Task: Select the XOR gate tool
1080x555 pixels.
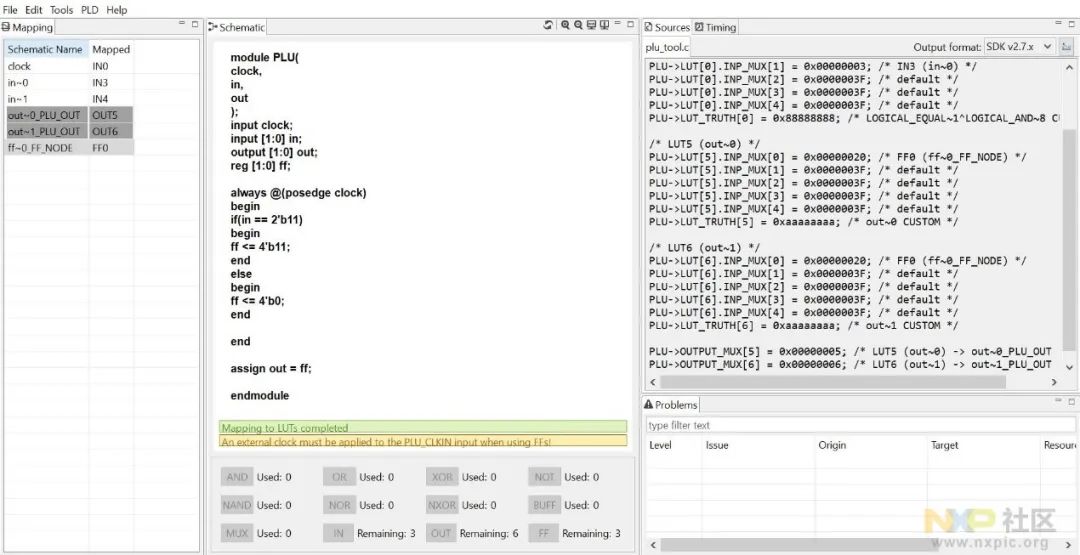Action: tap(442, 477)
